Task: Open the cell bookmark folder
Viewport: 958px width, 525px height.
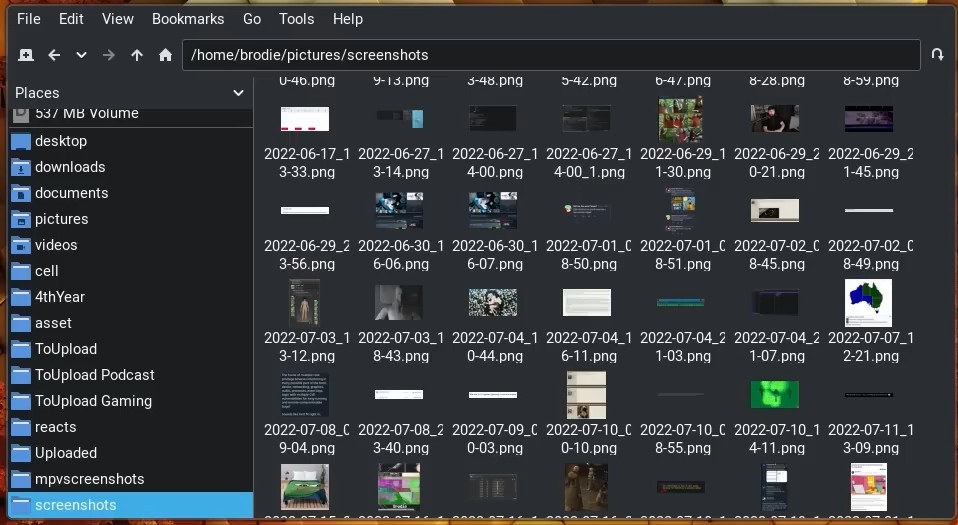Action: (x=131, y=271)
